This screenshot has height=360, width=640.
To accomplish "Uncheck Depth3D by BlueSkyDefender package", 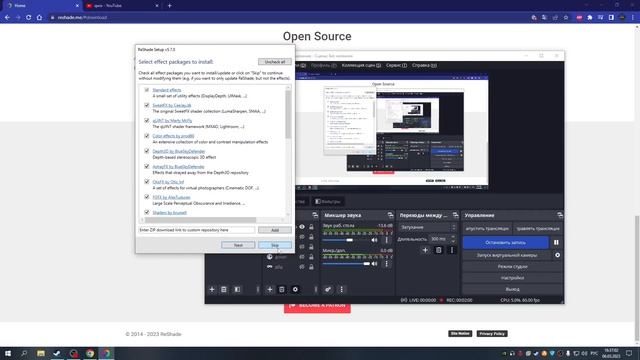I will coord(147,151).
